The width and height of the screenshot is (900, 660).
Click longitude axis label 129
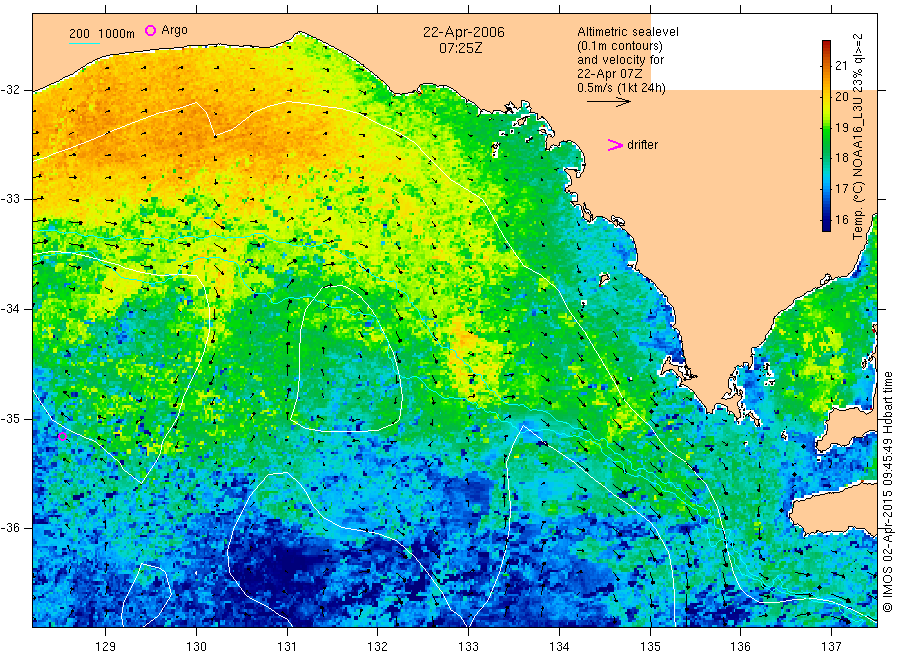(x=106, y=647)
